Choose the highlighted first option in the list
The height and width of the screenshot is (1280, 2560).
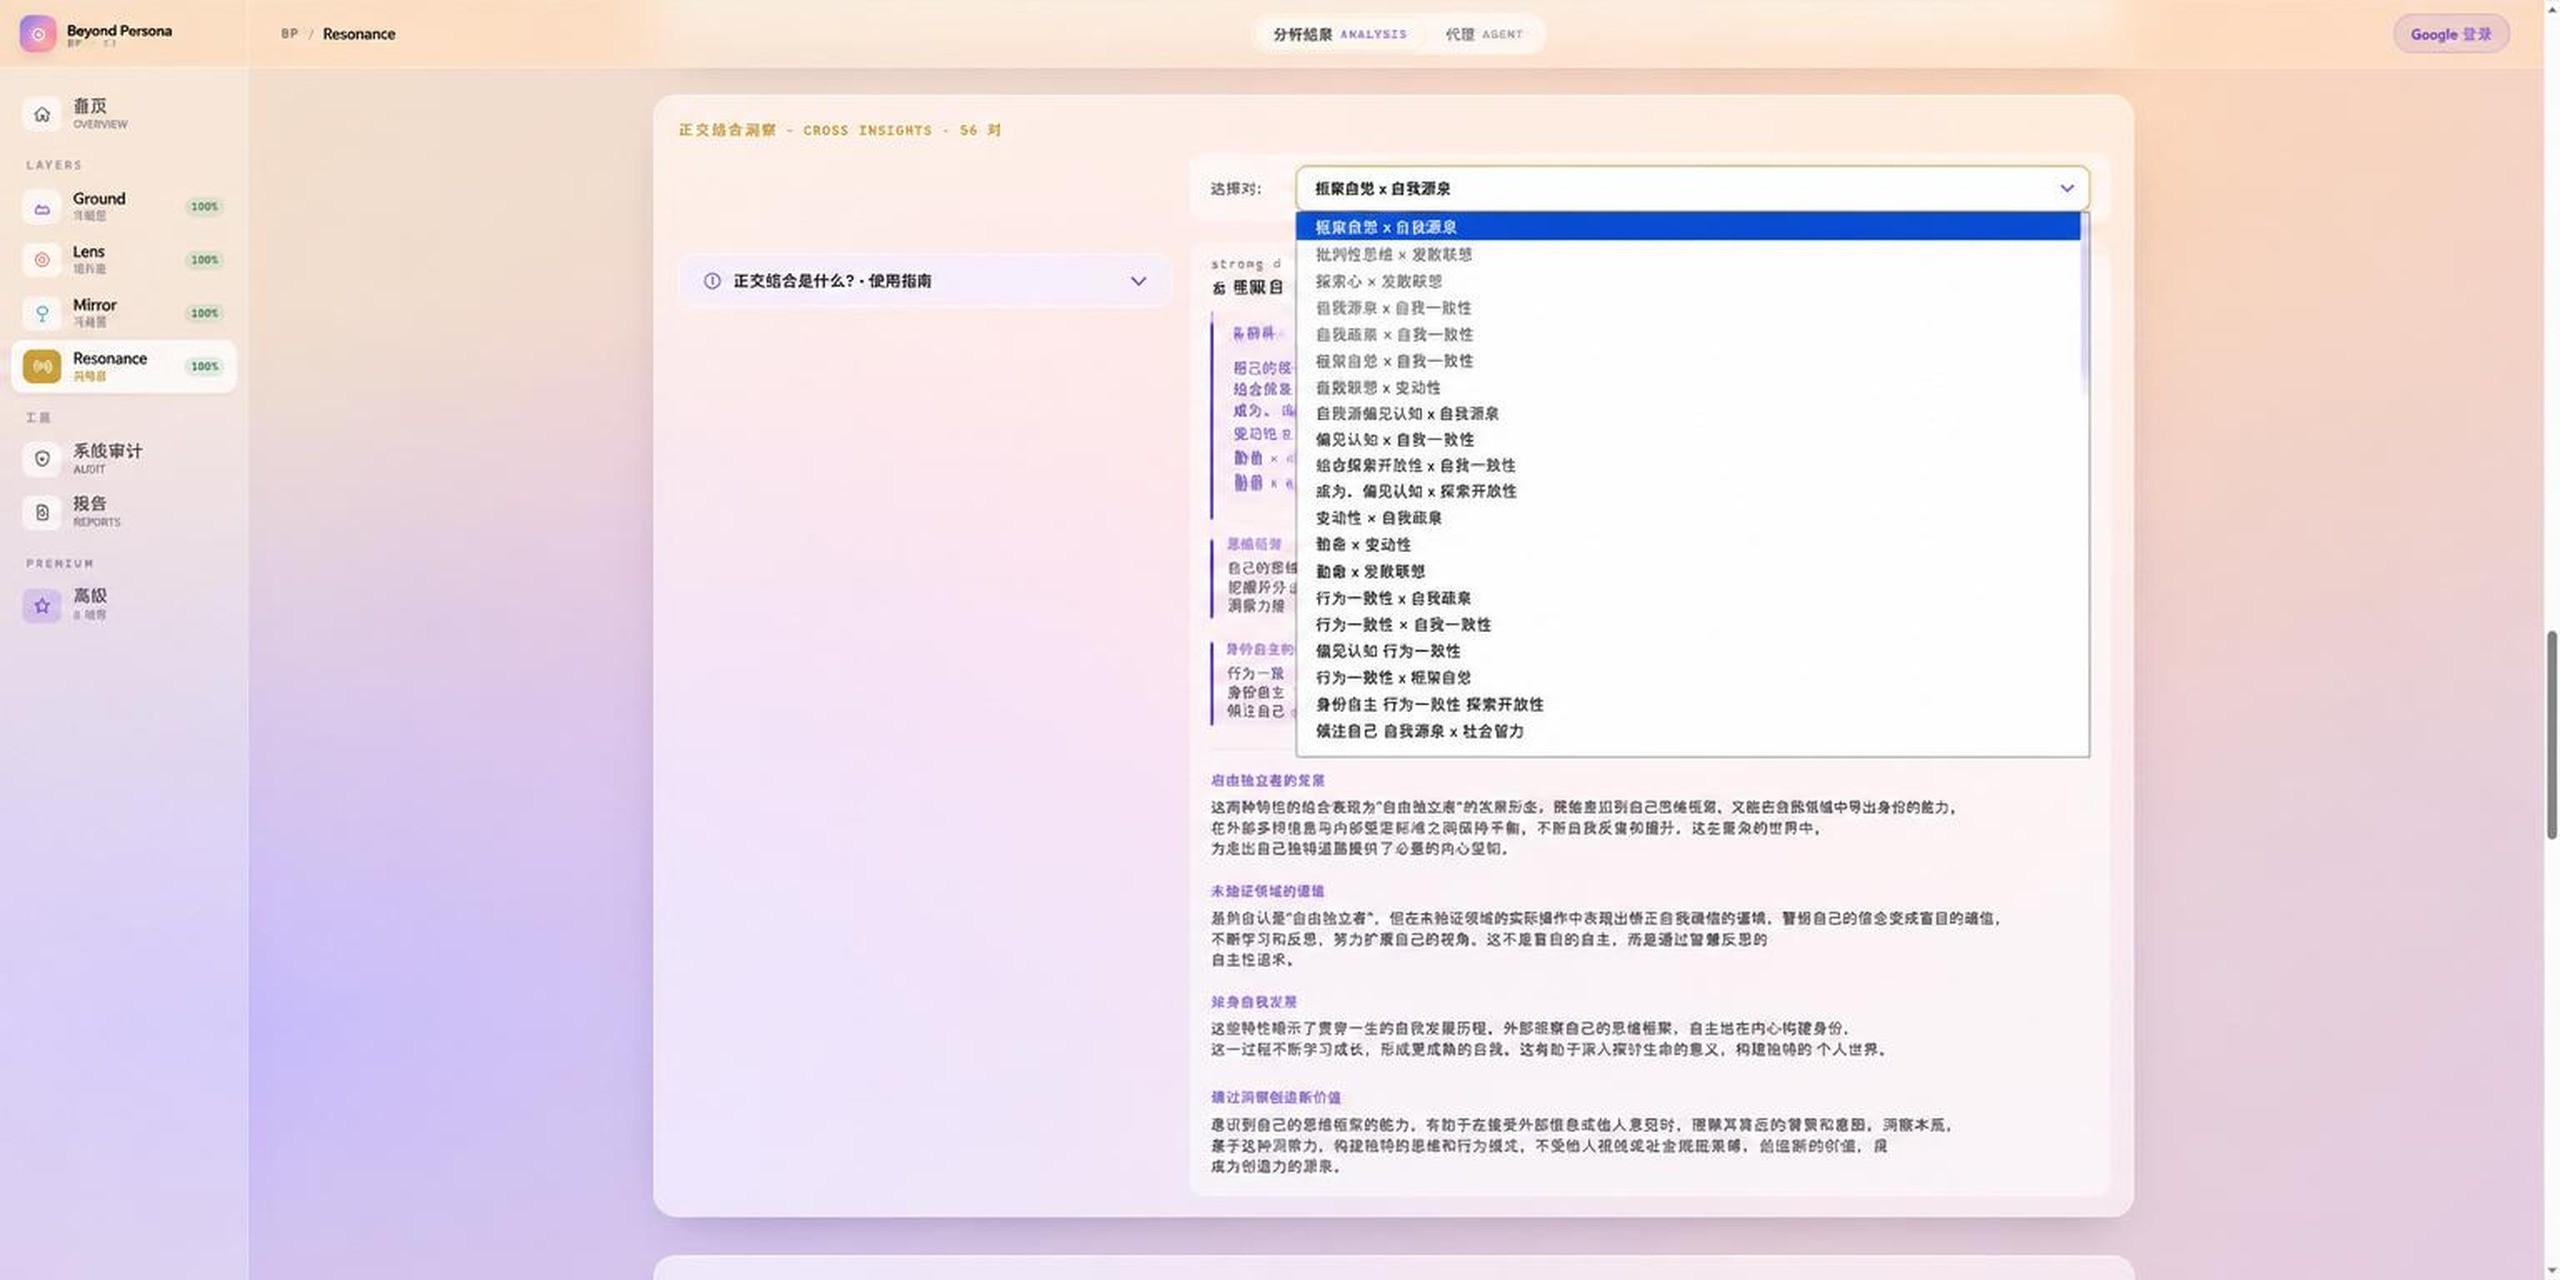(x=1688, y=227)
